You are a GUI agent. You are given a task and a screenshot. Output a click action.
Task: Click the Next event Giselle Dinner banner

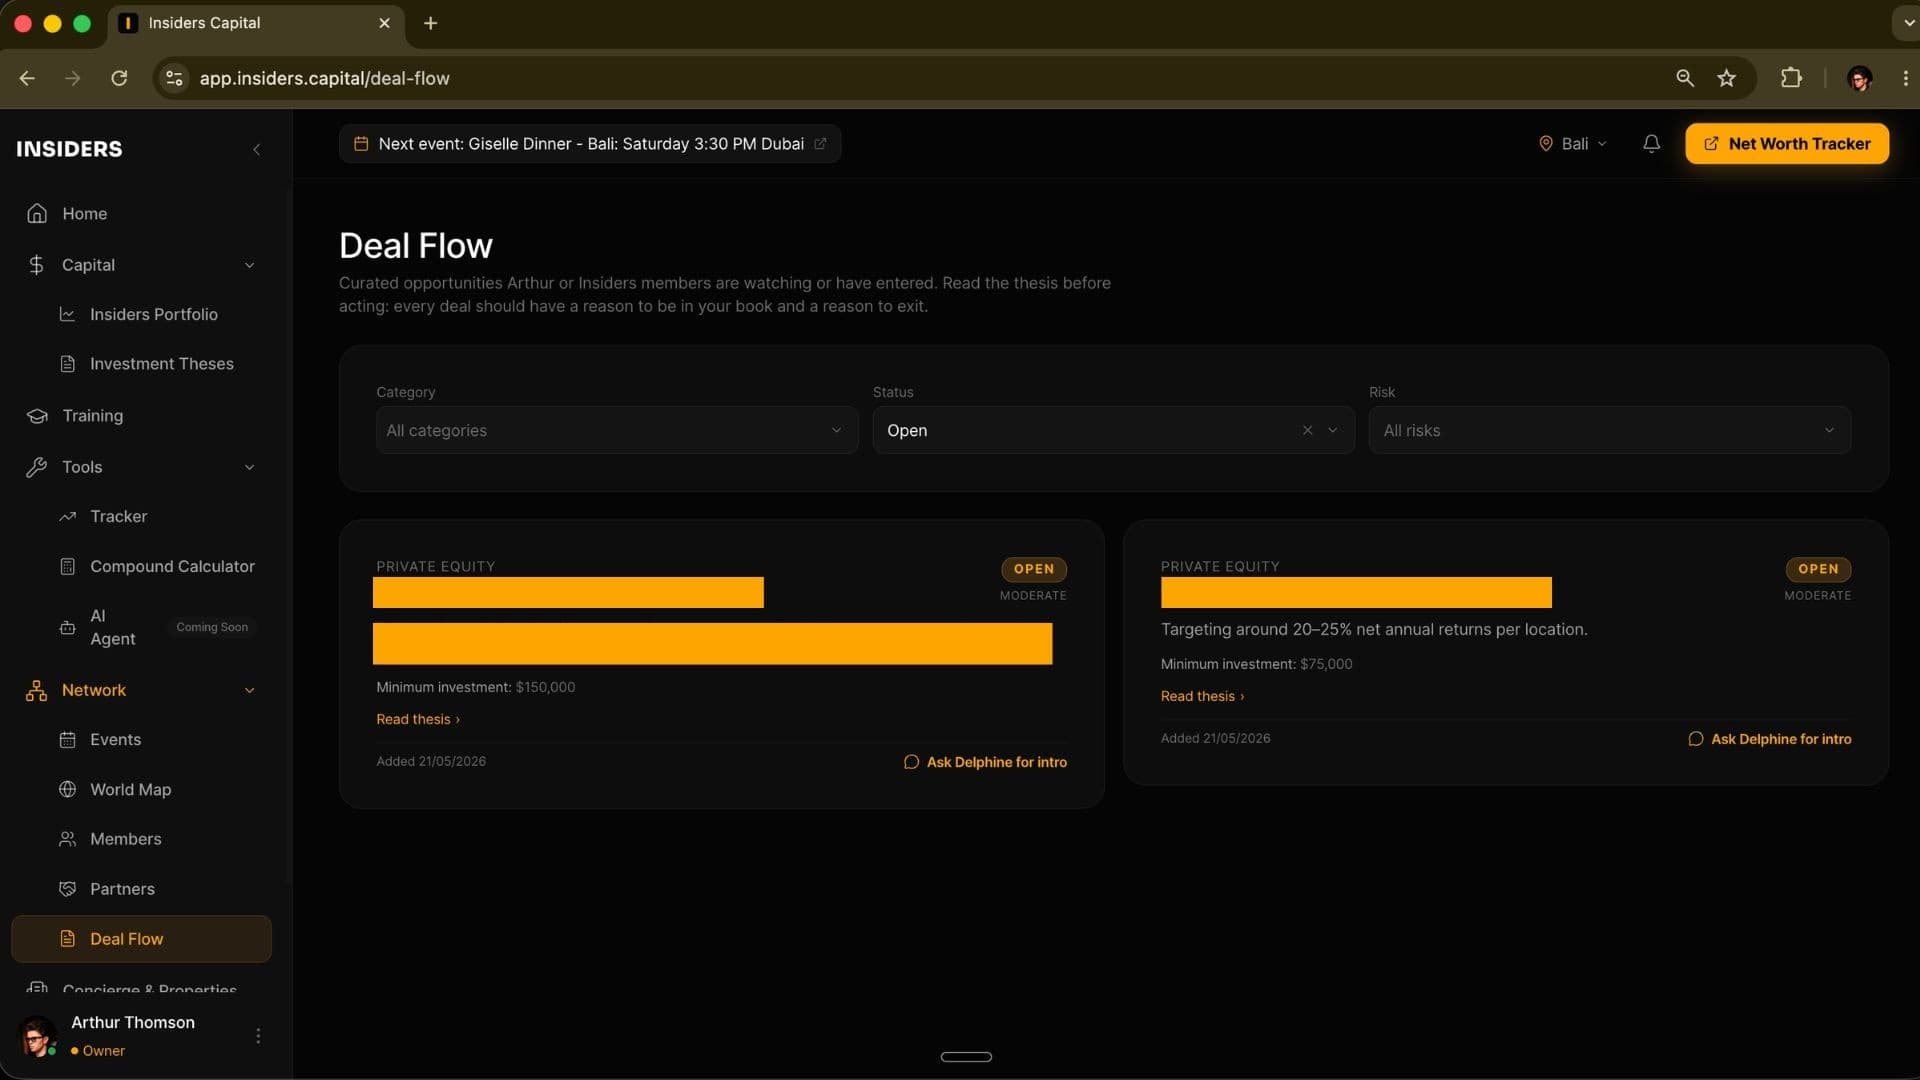tap(590, 144)
